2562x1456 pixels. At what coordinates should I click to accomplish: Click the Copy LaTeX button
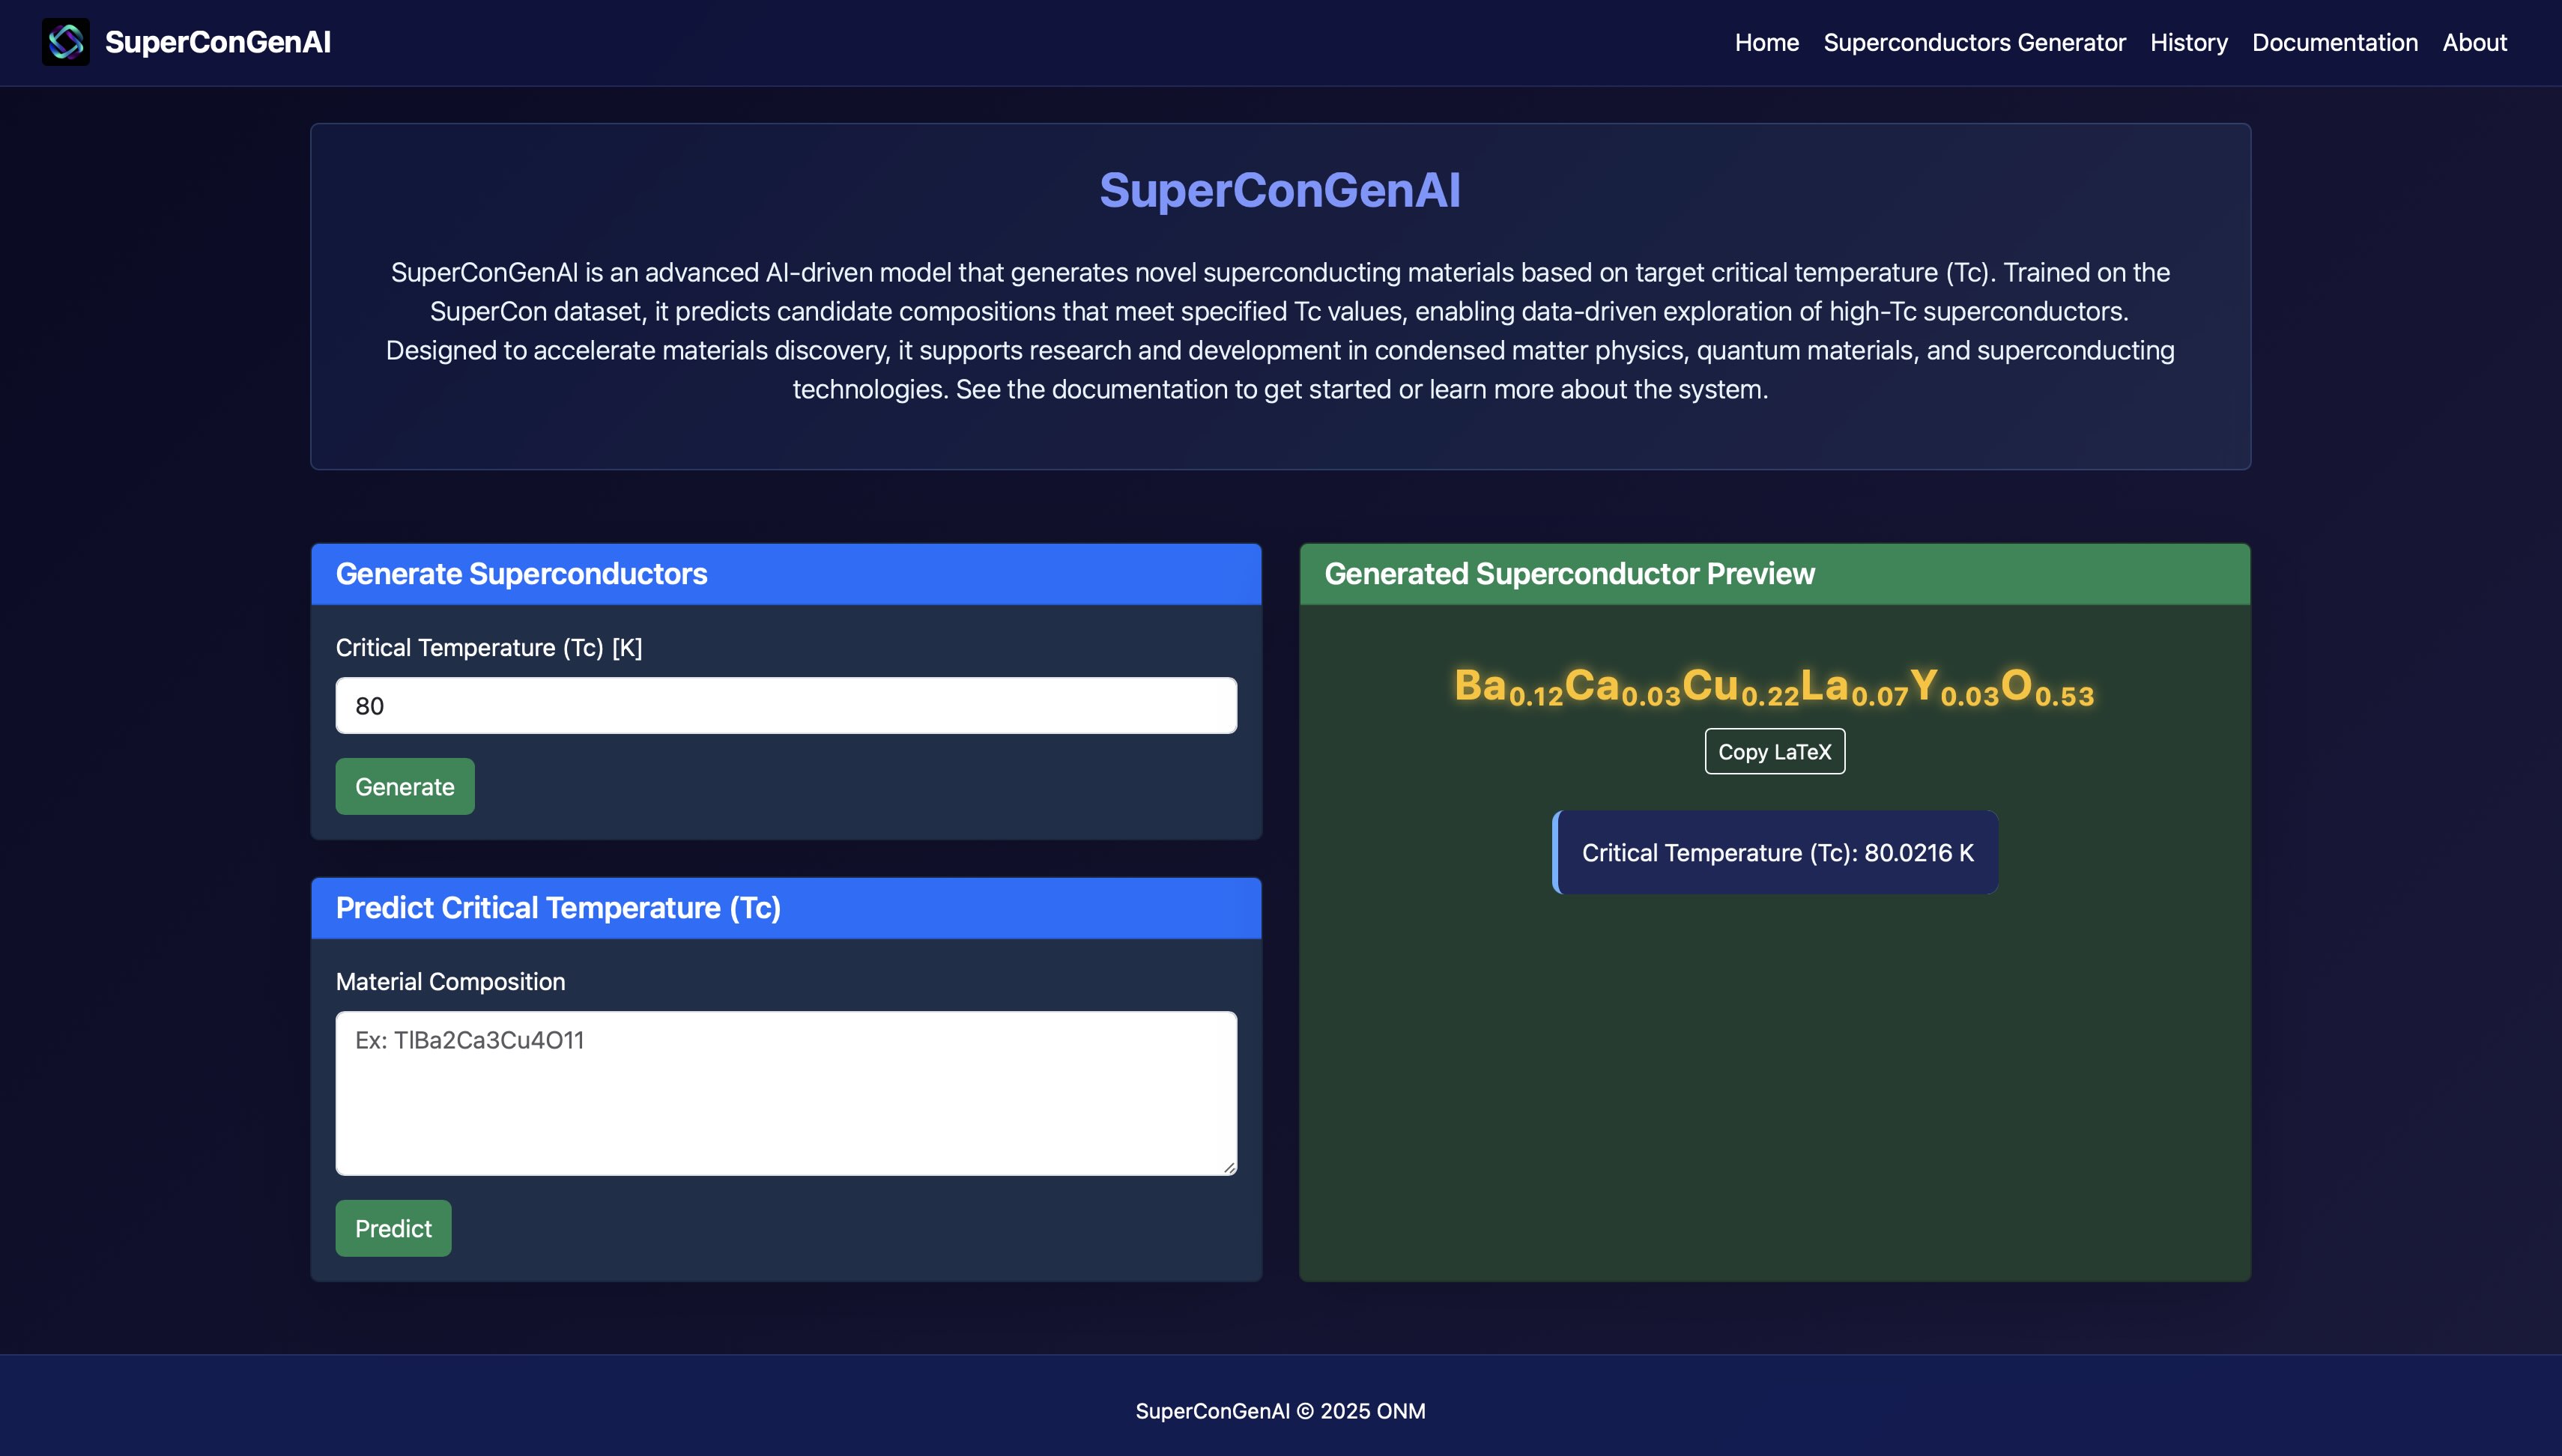1774,751
